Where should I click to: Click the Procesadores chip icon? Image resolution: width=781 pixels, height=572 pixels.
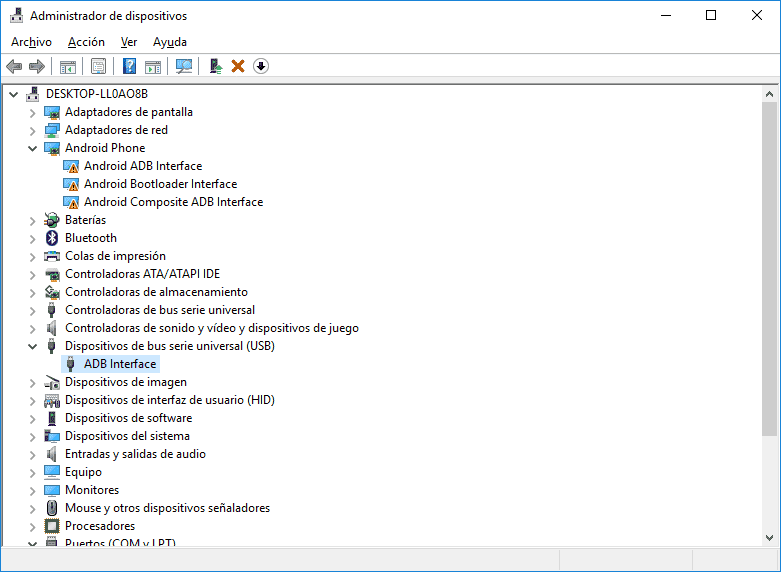52,526
